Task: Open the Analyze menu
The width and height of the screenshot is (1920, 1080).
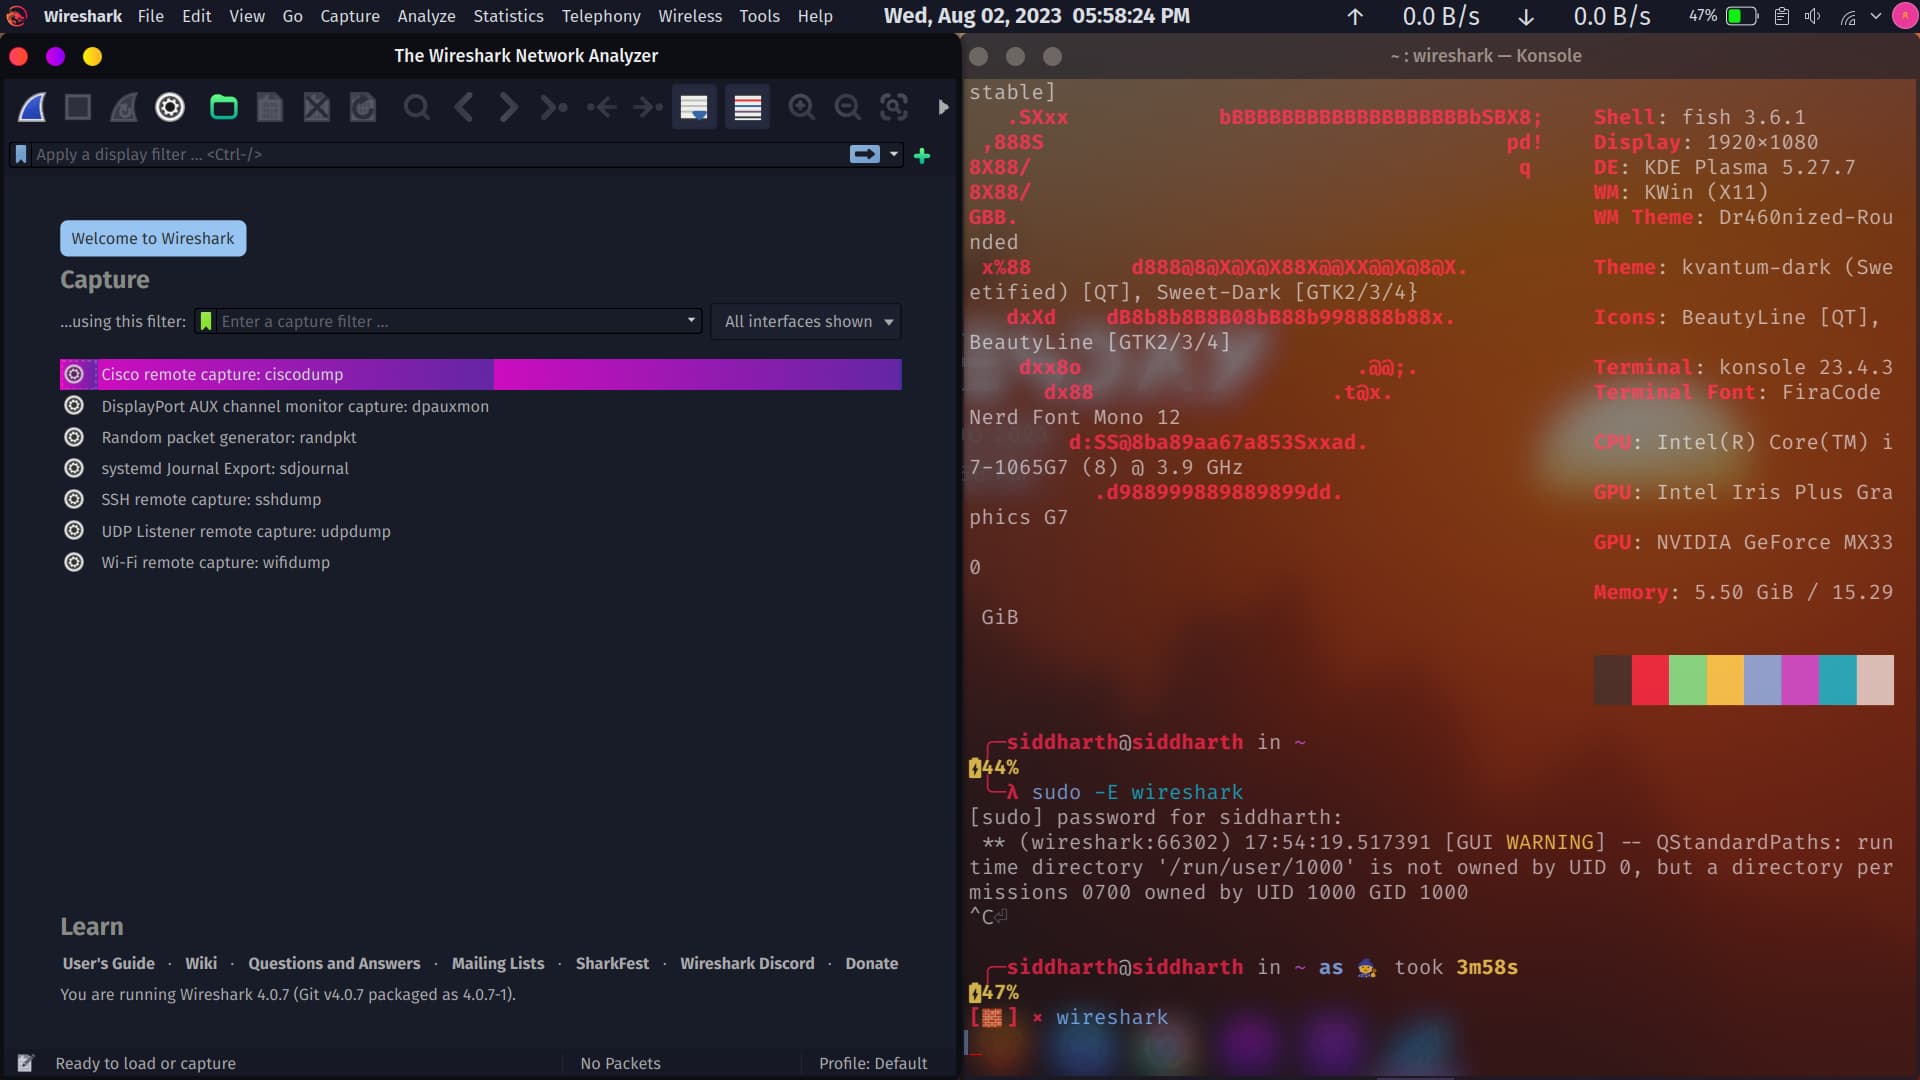Action: tap(426, 16)
